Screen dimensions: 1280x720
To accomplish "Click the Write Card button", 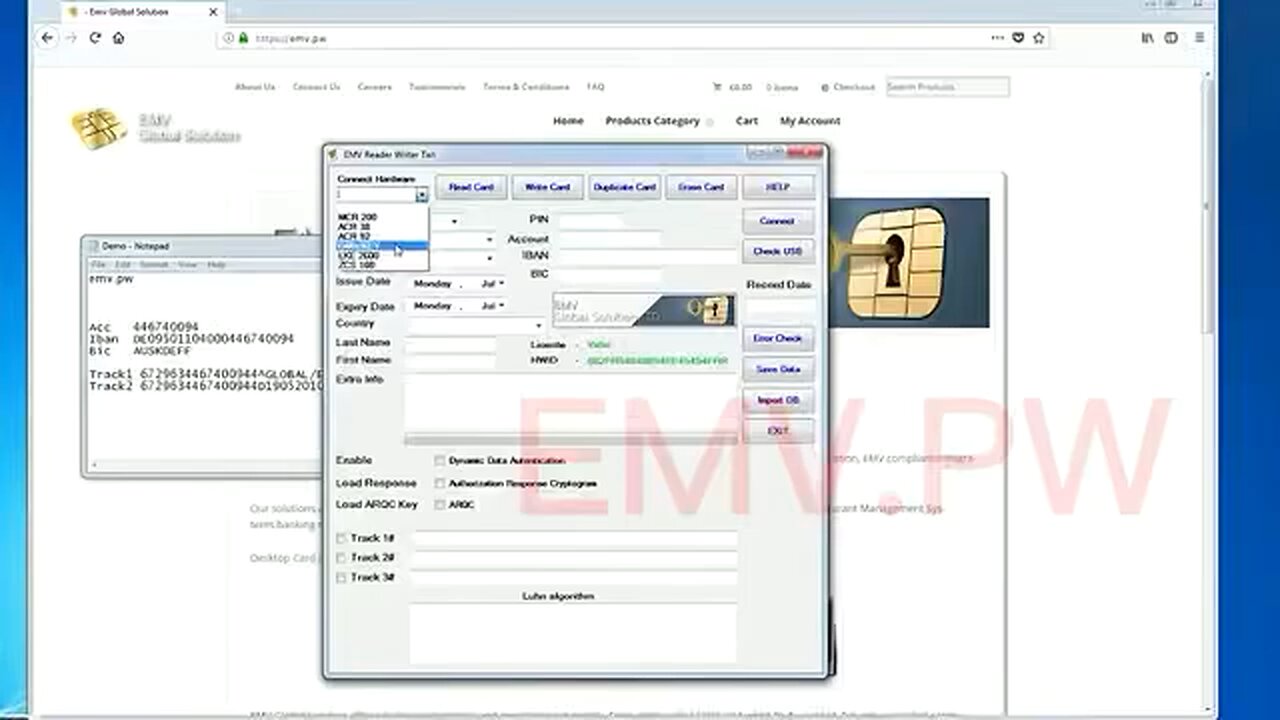I will [547, 187].
